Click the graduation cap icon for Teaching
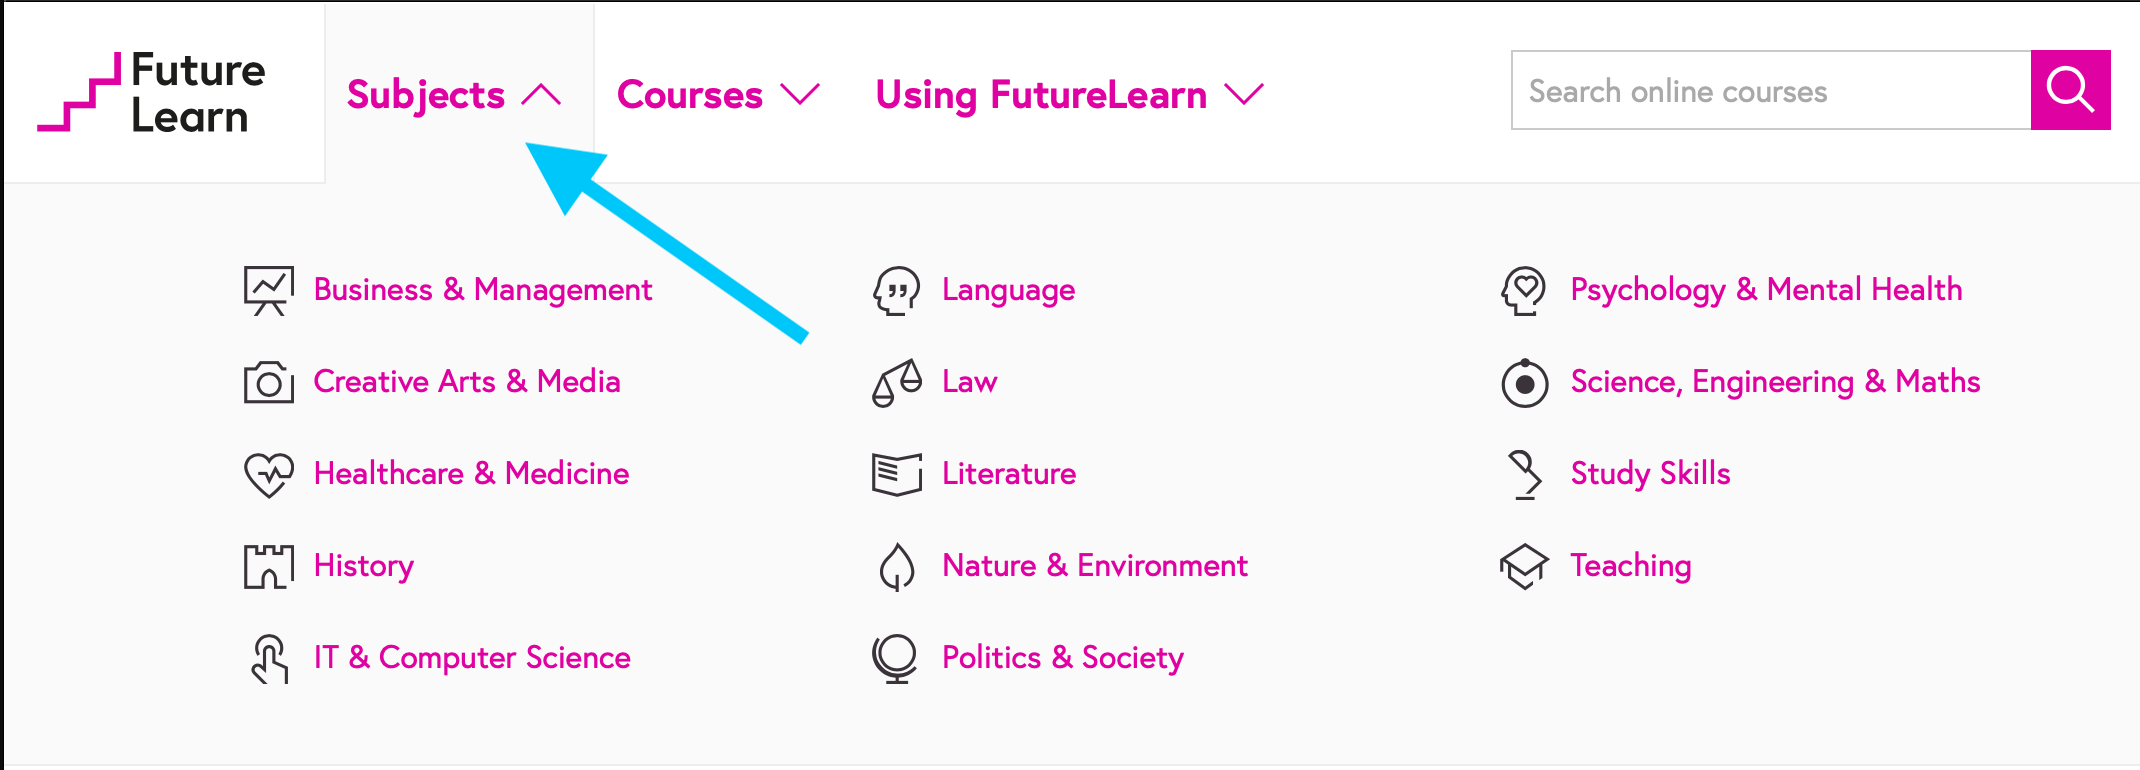 tap(1524, 566)
